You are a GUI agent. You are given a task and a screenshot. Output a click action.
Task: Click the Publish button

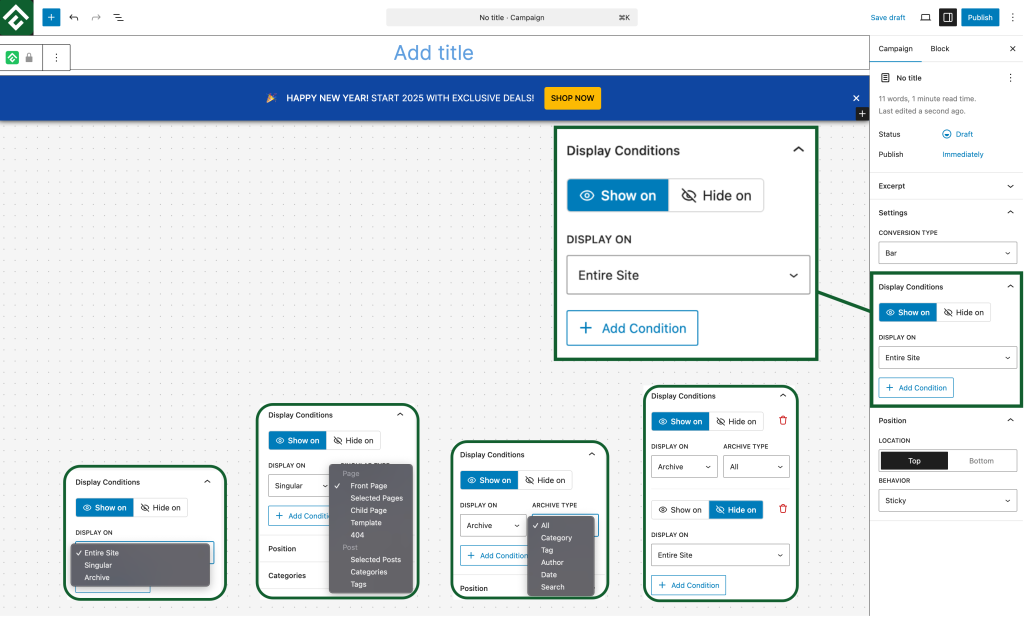point(980,17)
